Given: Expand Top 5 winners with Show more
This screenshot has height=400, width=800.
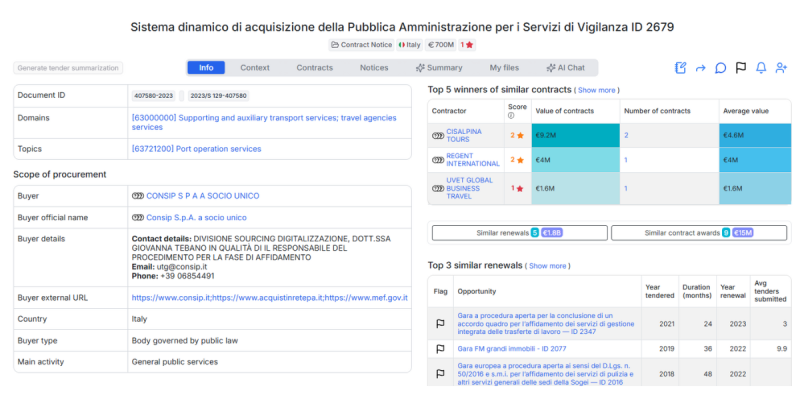Looking at the screenshot, I should (596, 90).
